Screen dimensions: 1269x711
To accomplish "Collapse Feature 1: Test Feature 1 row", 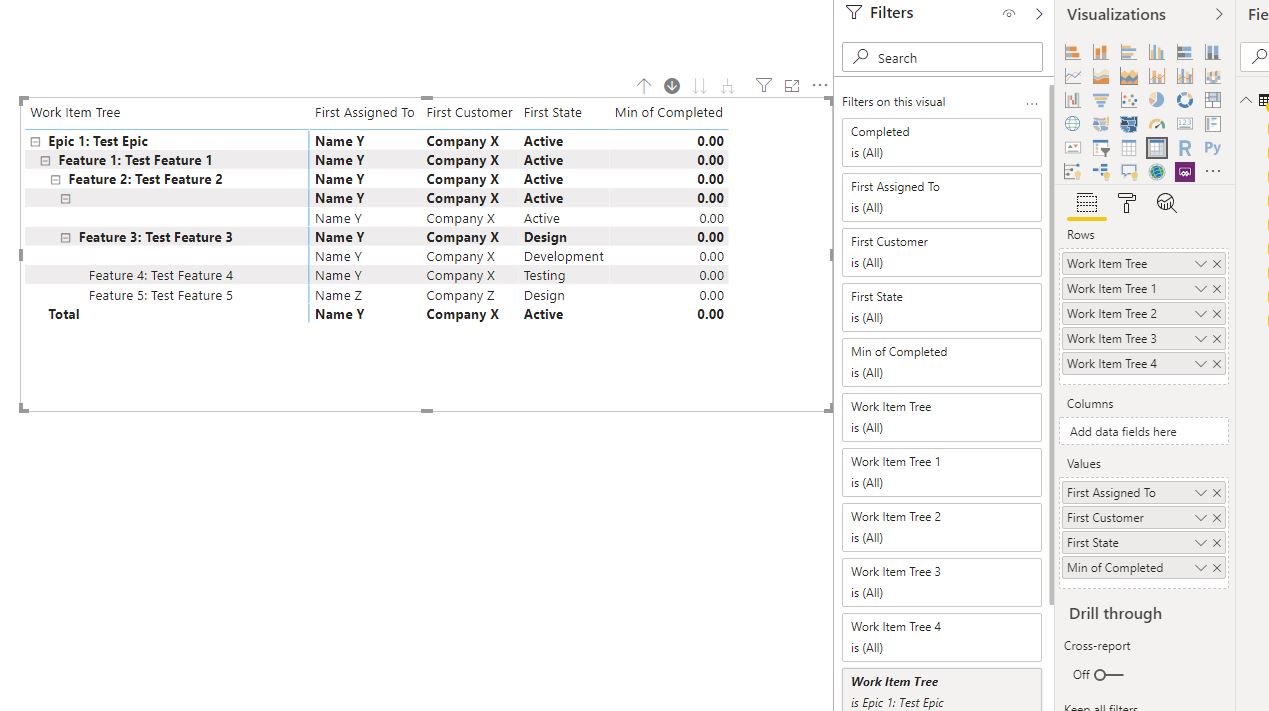I will coord(45,161).
